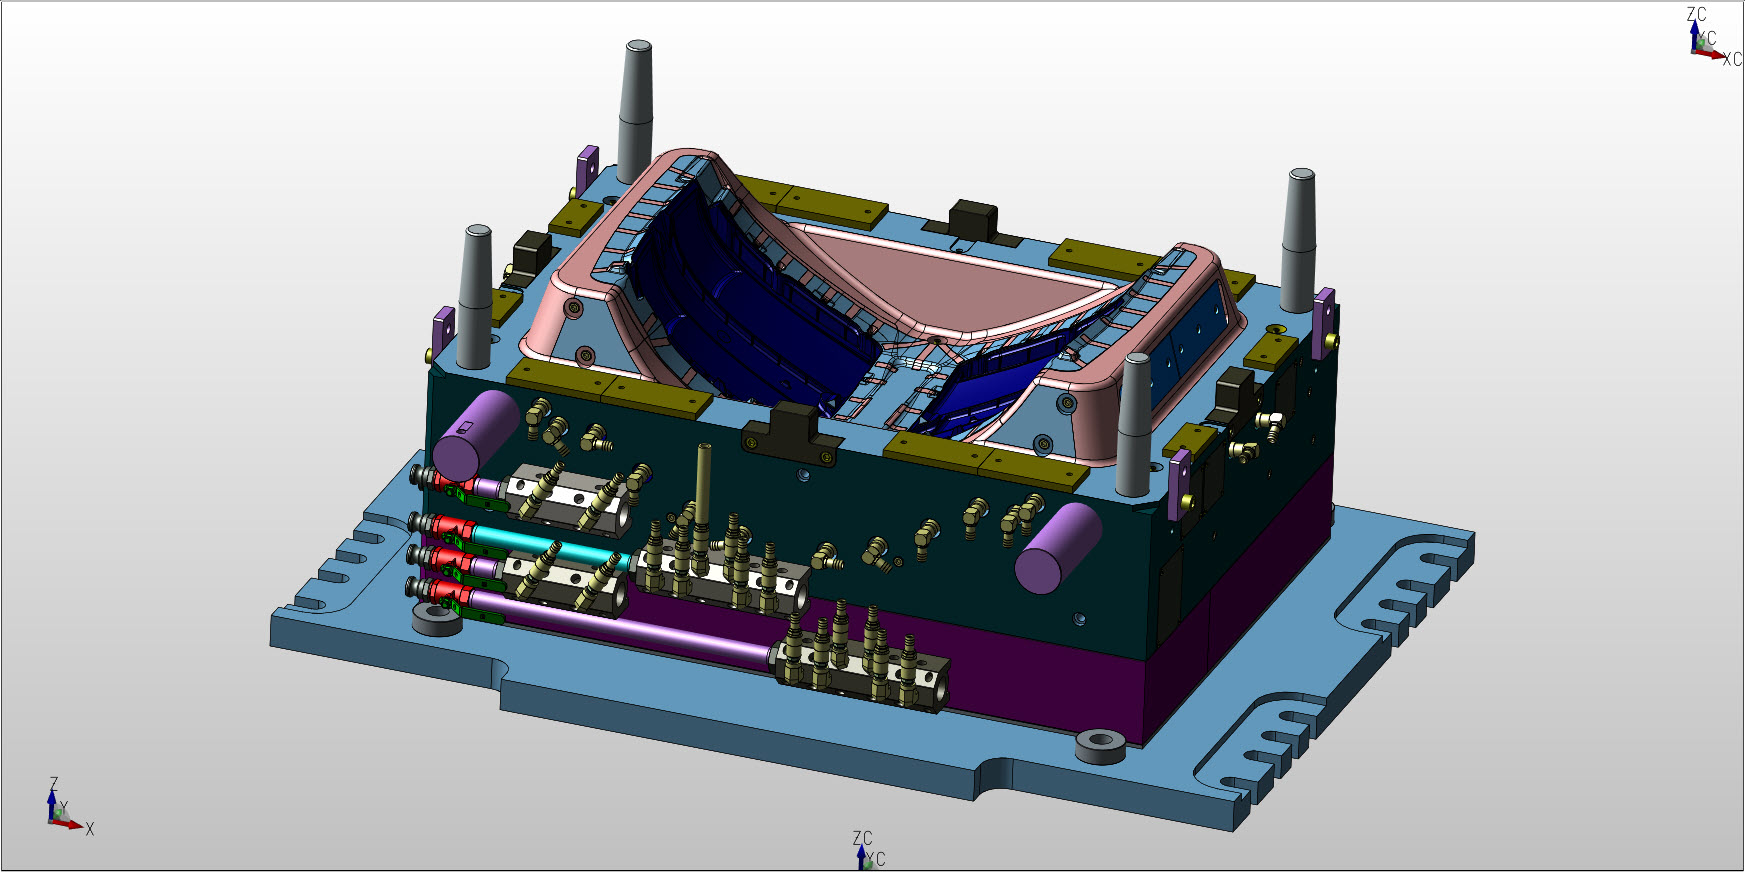
Task: Select the vertical brass tube above manifold
Action: click(x=703, y=480)
